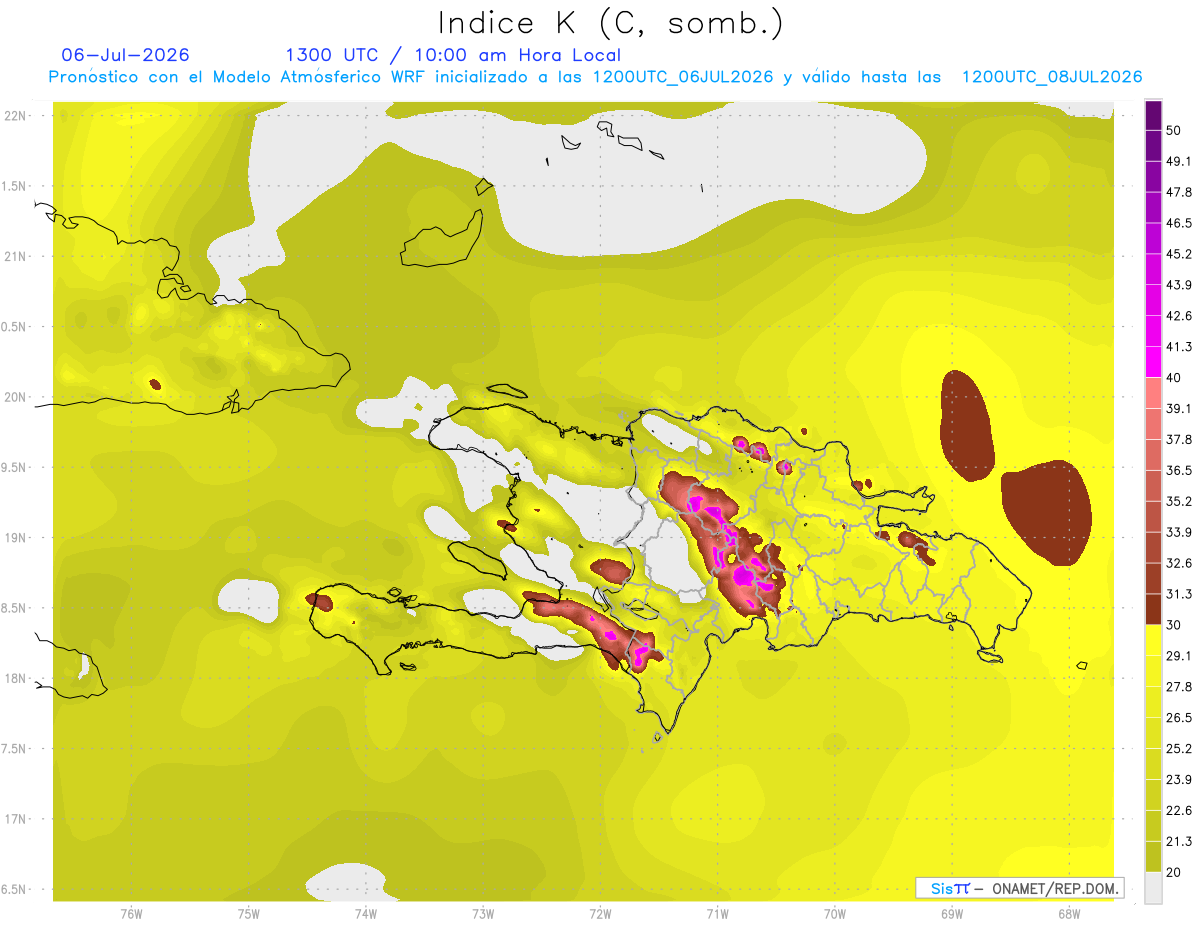Select the dark purple swatch above 50
The width and height of the screenshot is (1200, 927).
(1153, 115)
